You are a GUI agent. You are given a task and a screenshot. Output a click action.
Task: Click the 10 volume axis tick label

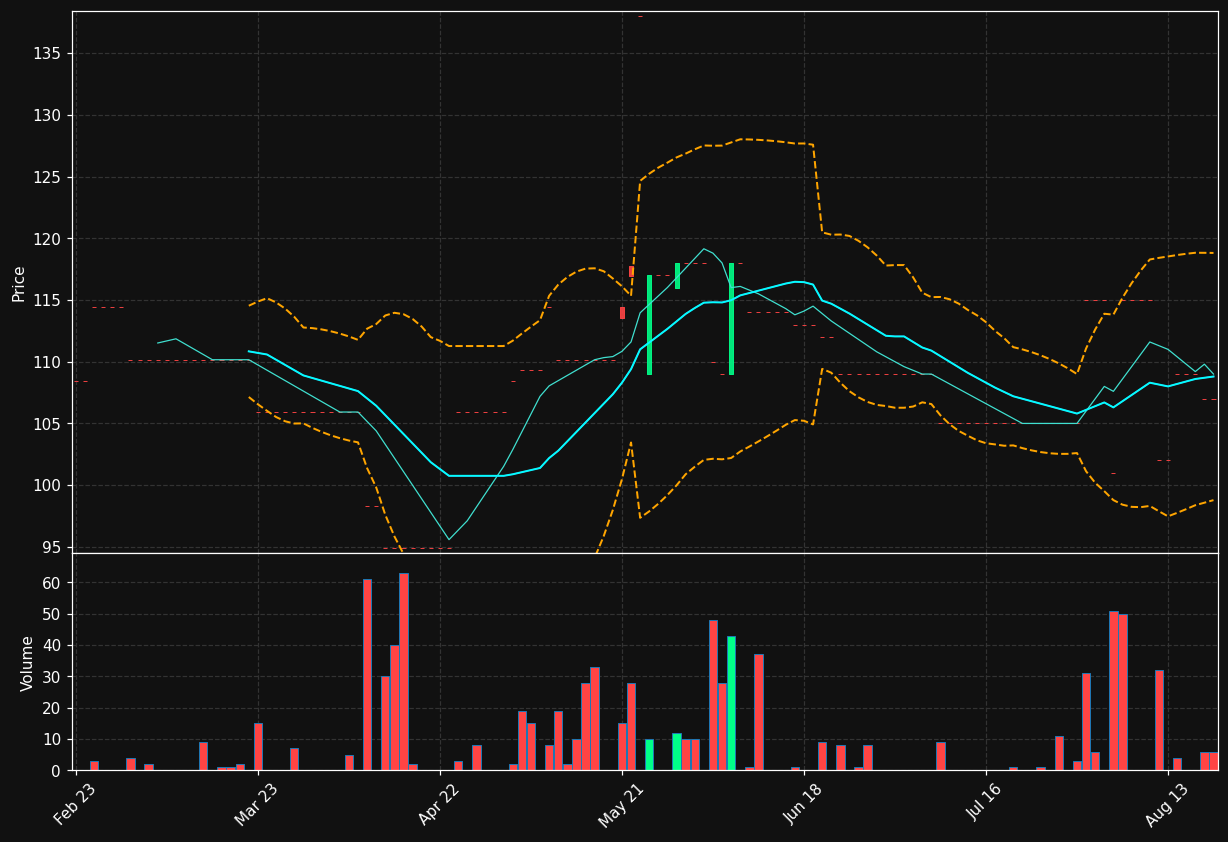[52, 740]
